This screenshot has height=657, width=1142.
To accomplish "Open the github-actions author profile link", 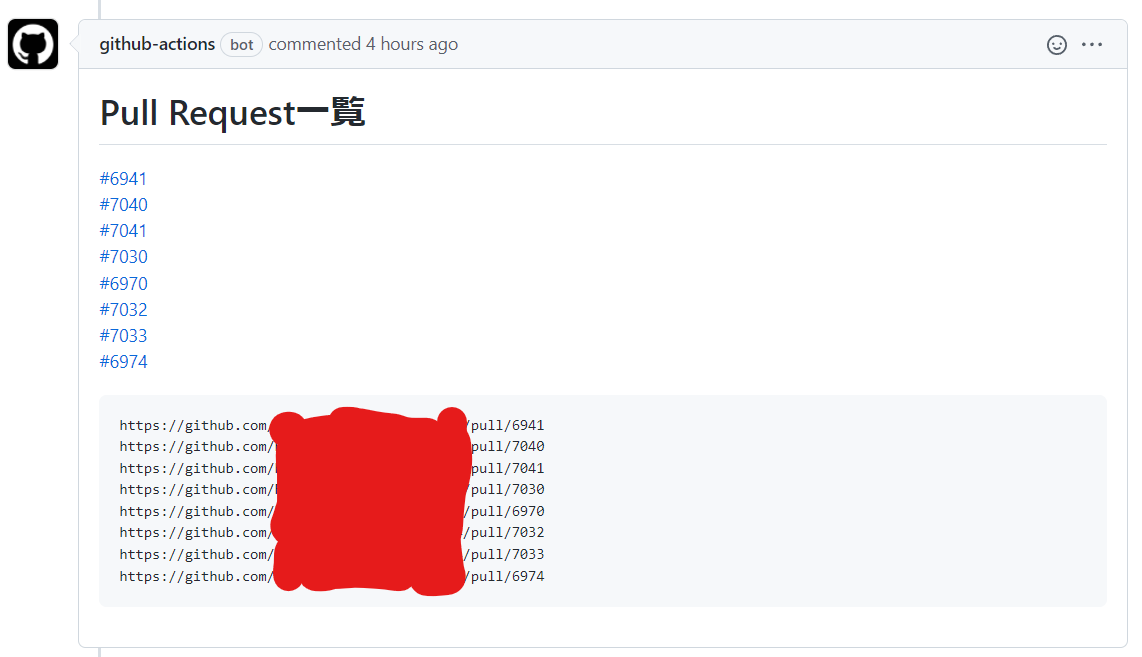I will point(157,44).
